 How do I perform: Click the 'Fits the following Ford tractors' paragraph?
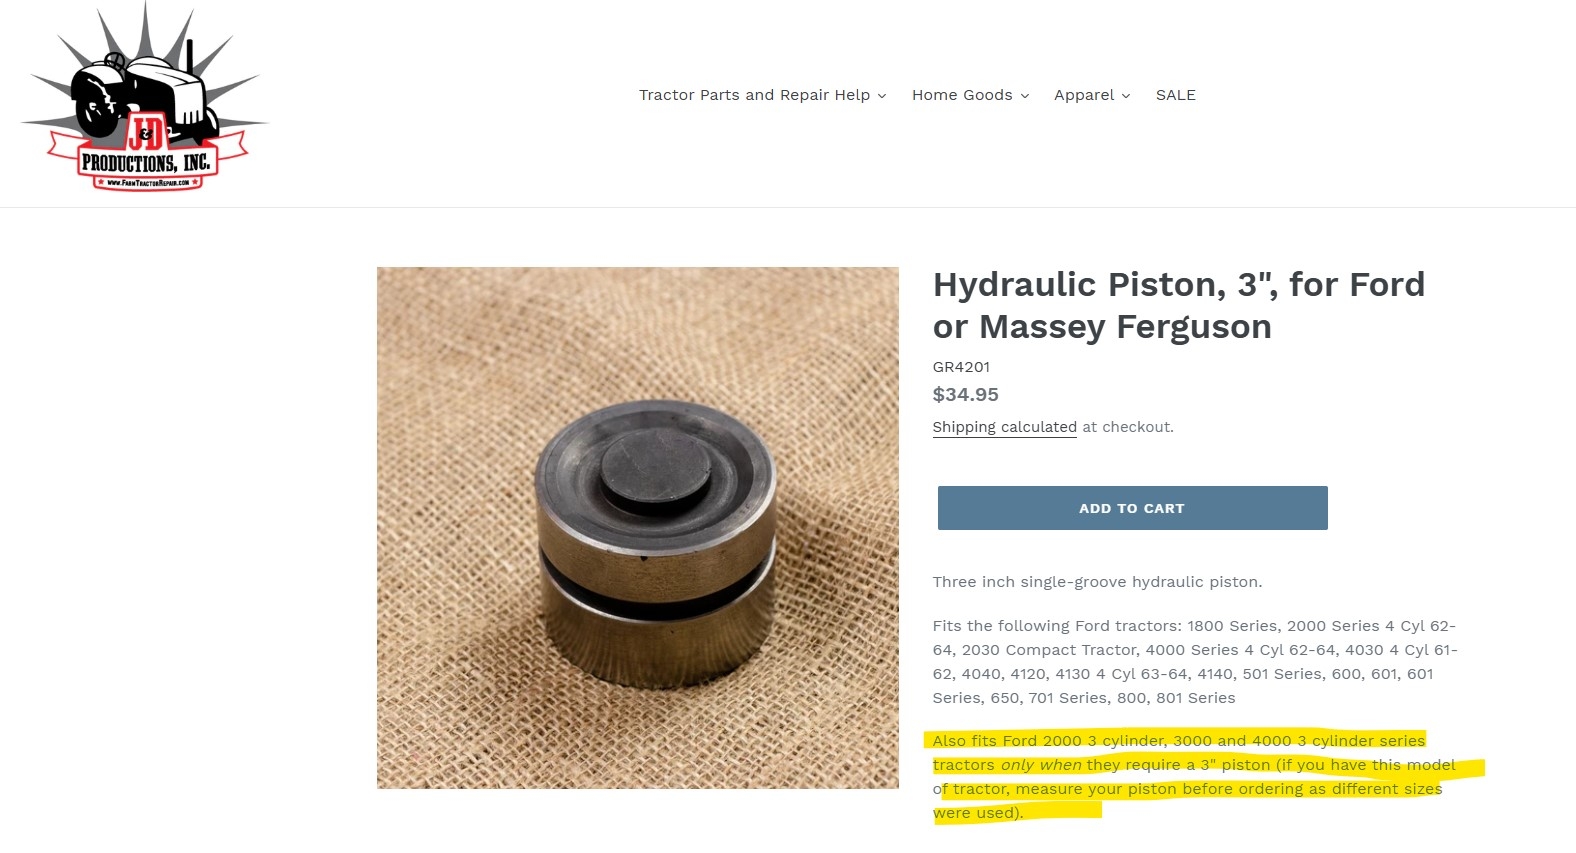(x=1195, y=662)
